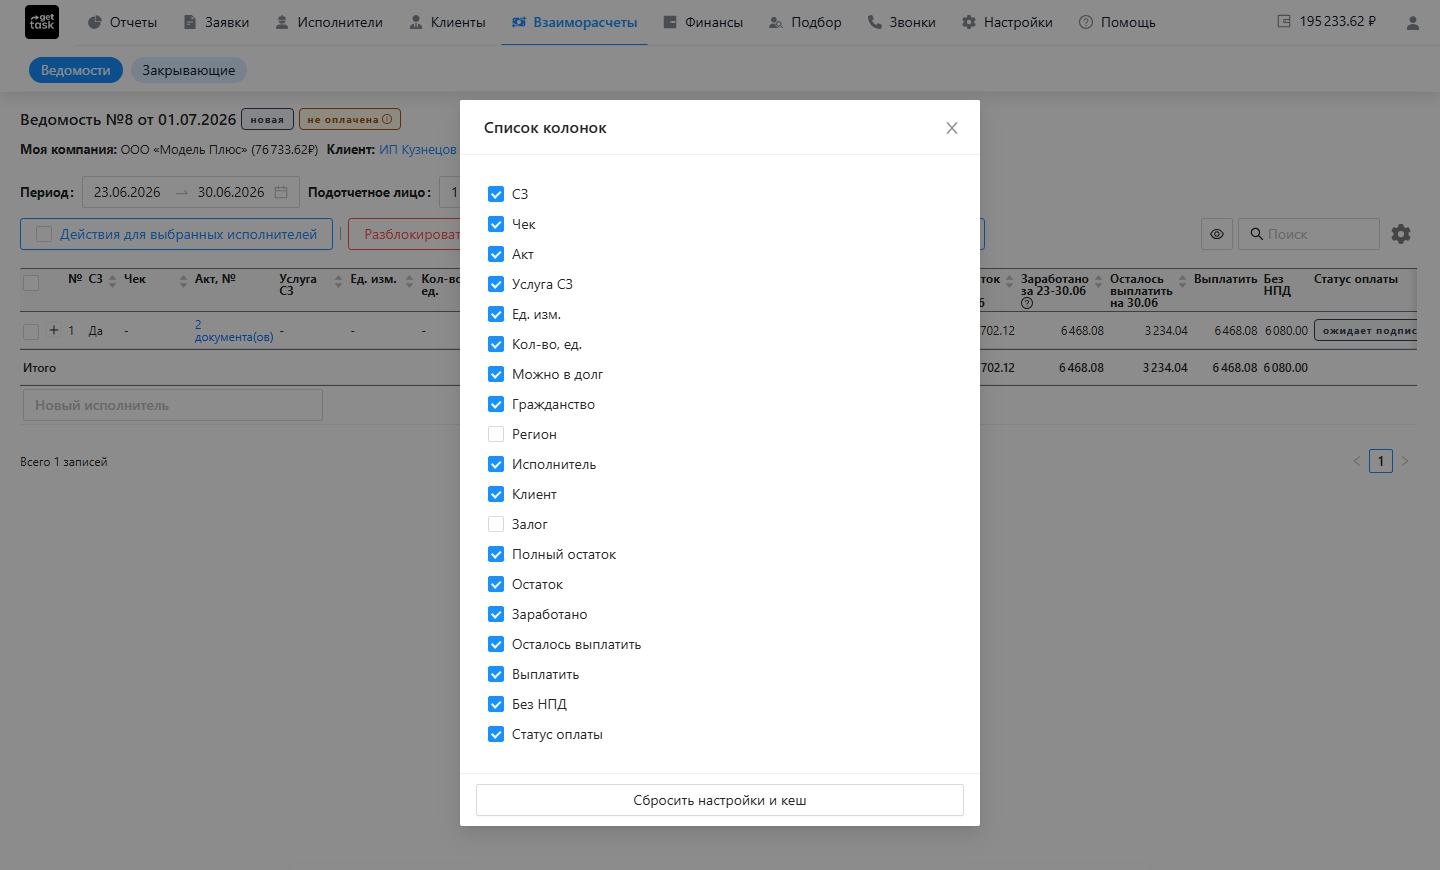Sort by Чек column arrows
This screenshot has height=870, width=1440.
coord(183,281)
